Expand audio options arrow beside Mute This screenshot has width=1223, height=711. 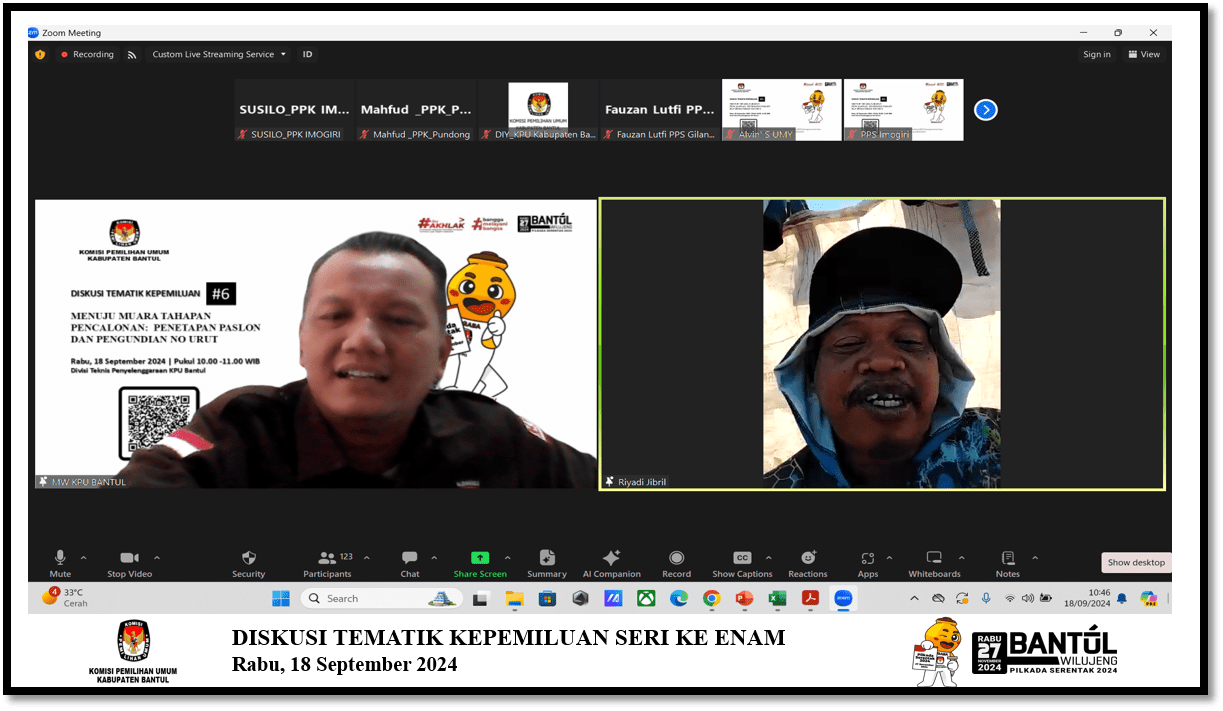click(83, 558)
